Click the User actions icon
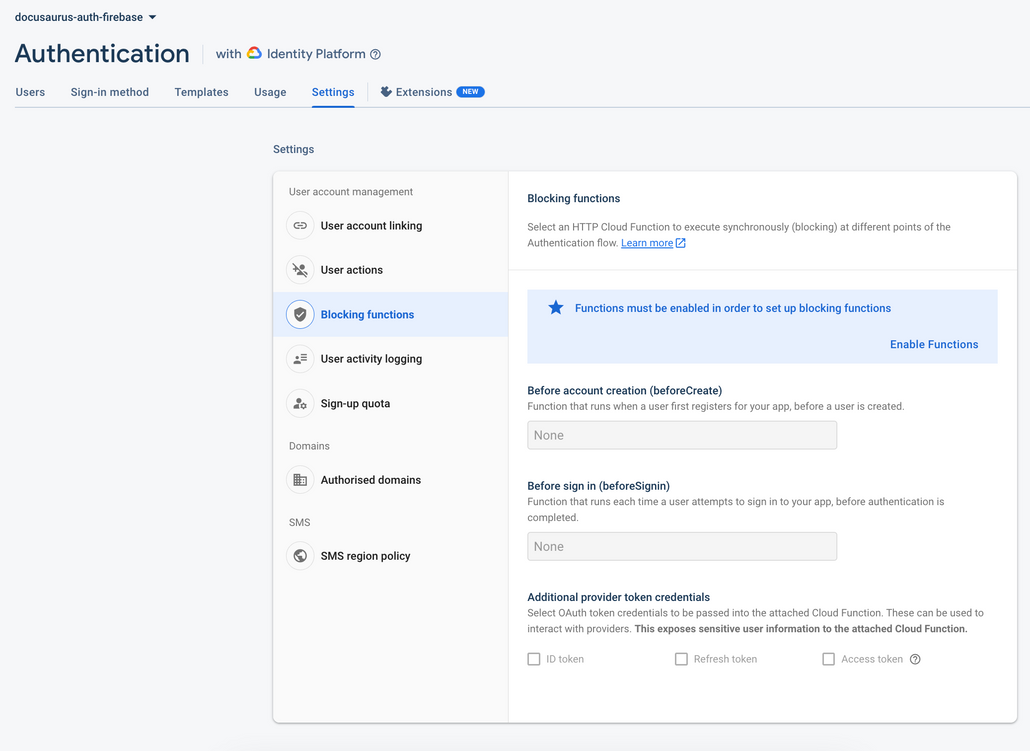Viewport: 1030px width, 751px height. 300,270
